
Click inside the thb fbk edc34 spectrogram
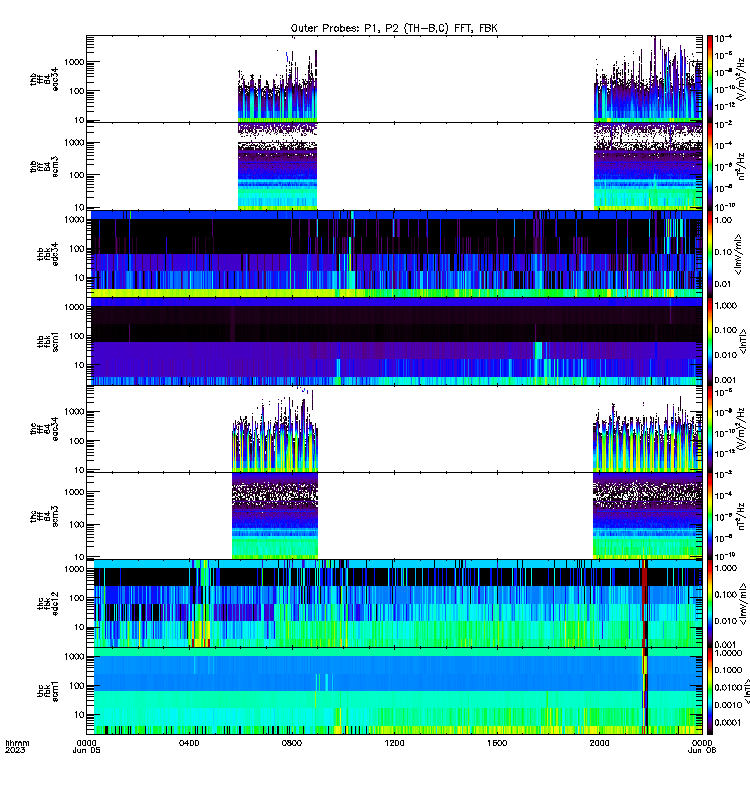point(396,254)
